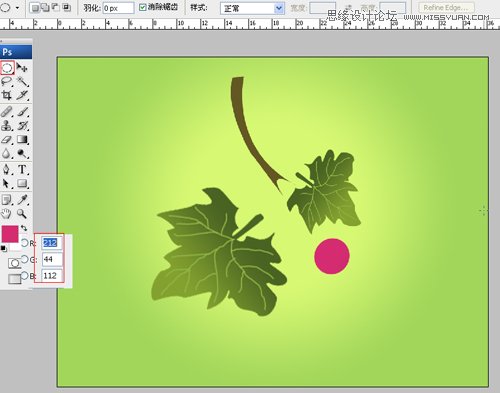This screenshot has width=500, height=393.
Task: Click the large leaf on the canvas
Action: point(218,253)
